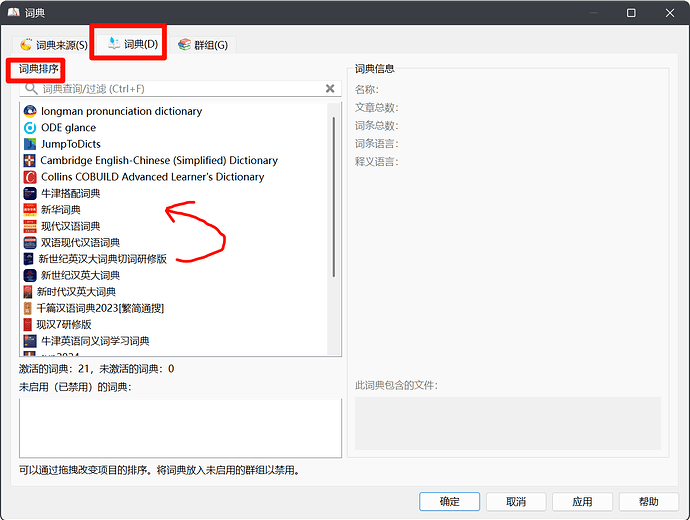Open the 群组(G) tab
This screenshot has width=690, height=520.
(x=202, y=45)
